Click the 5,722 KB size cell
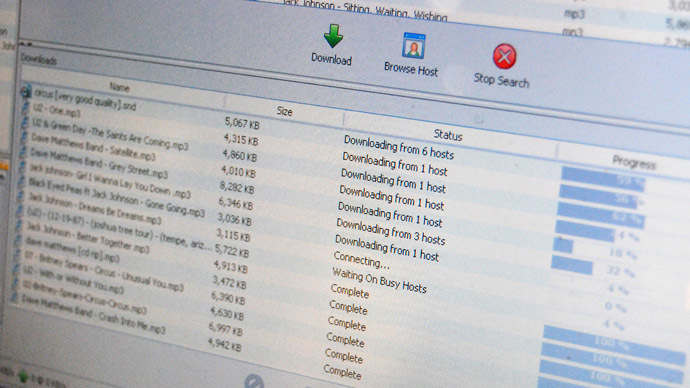Screen dimensions: 690x388 coord(232,251)
